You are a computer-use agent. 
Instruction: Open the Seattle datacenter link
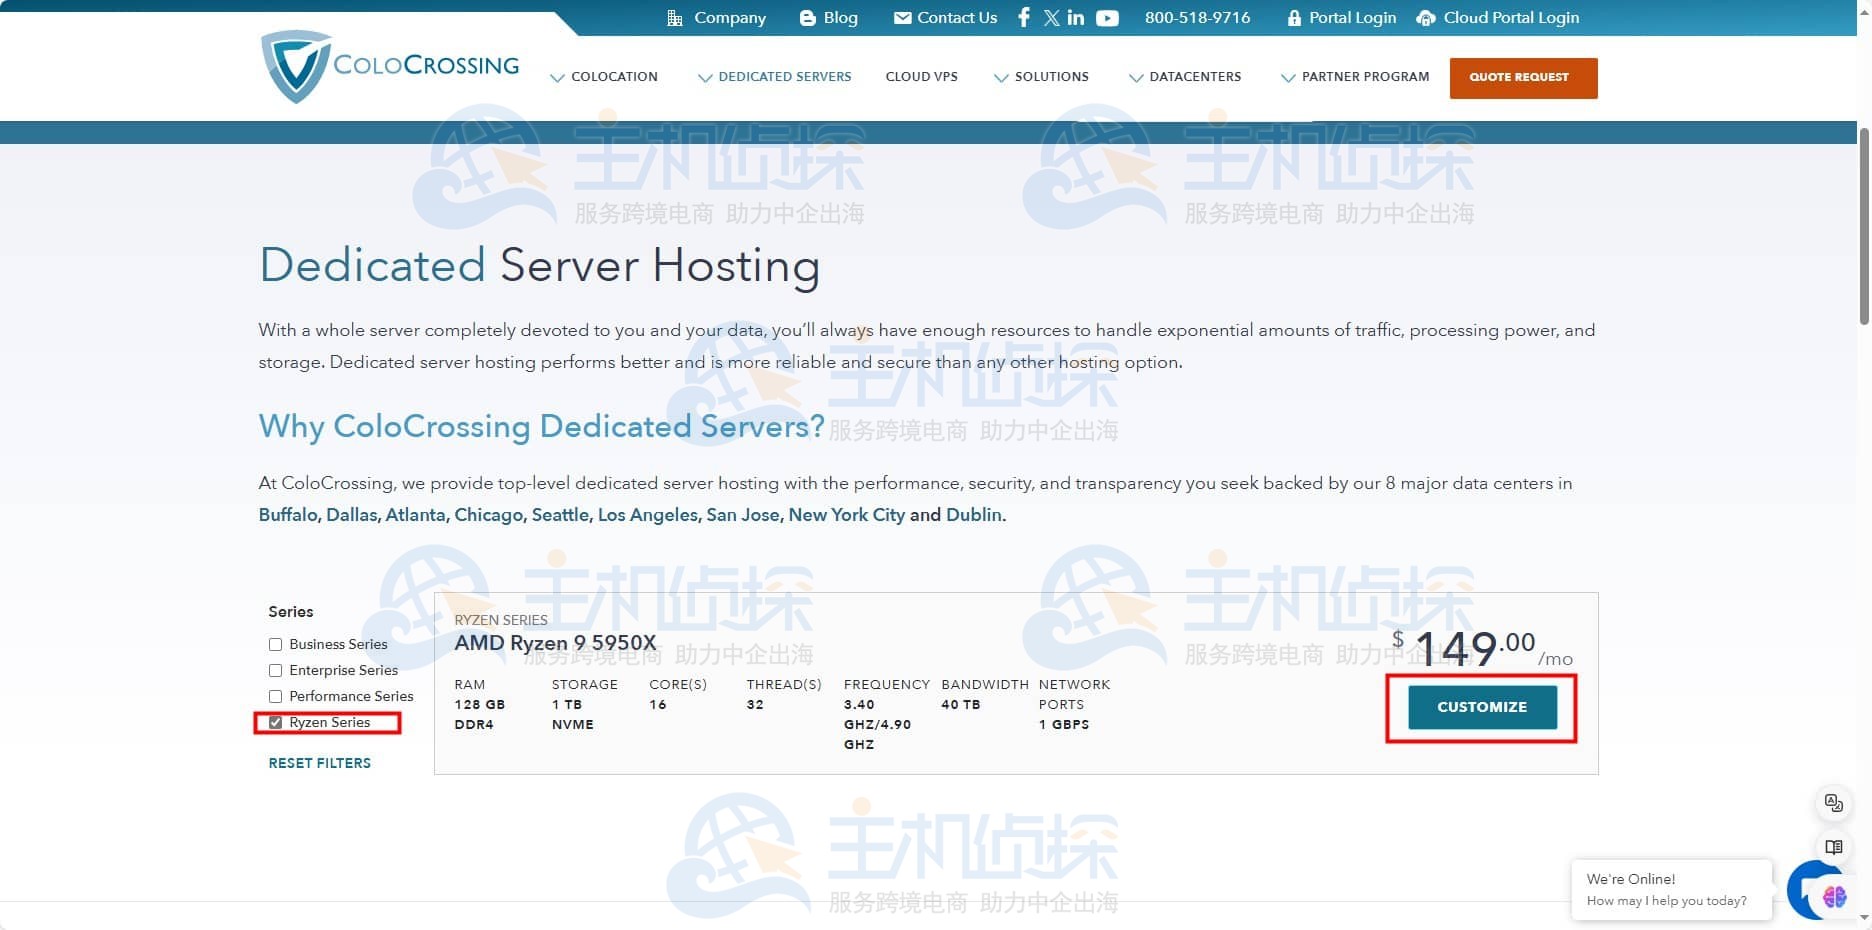(x=560, y=515)
